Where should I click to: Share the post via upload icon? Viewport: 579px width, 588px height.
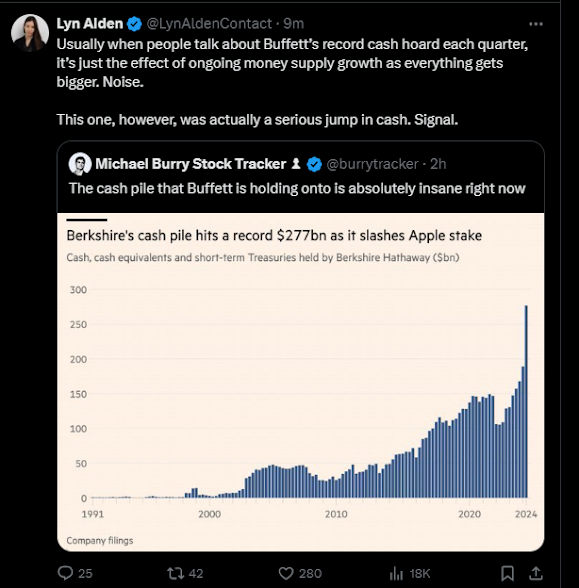tap(536, 573)
